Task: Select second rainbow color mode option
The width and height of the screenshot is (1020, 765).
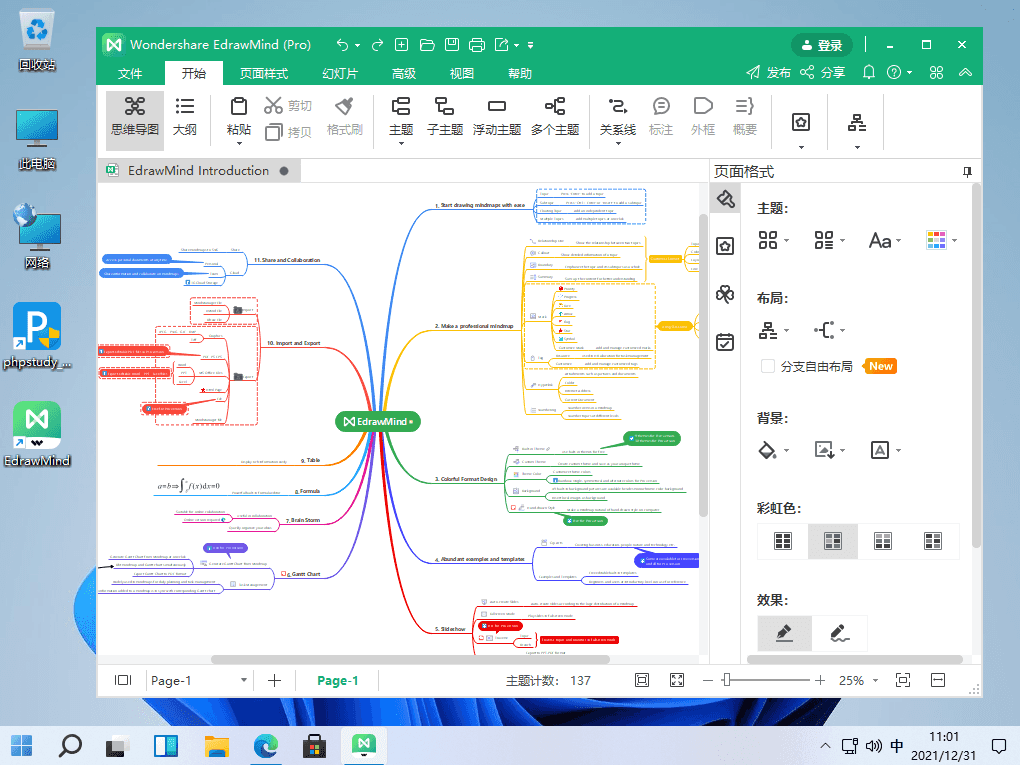Action: click(x=833, y=541)
